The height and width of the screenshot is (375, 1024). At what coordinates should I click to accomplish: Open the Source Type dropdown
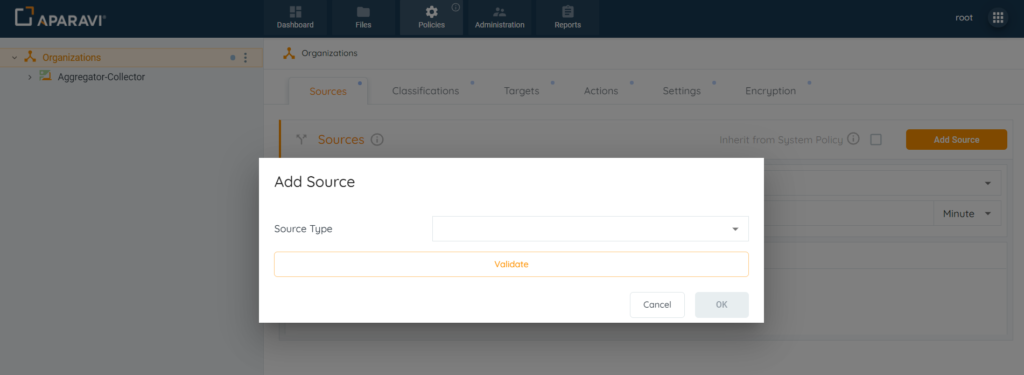point(590,229)
